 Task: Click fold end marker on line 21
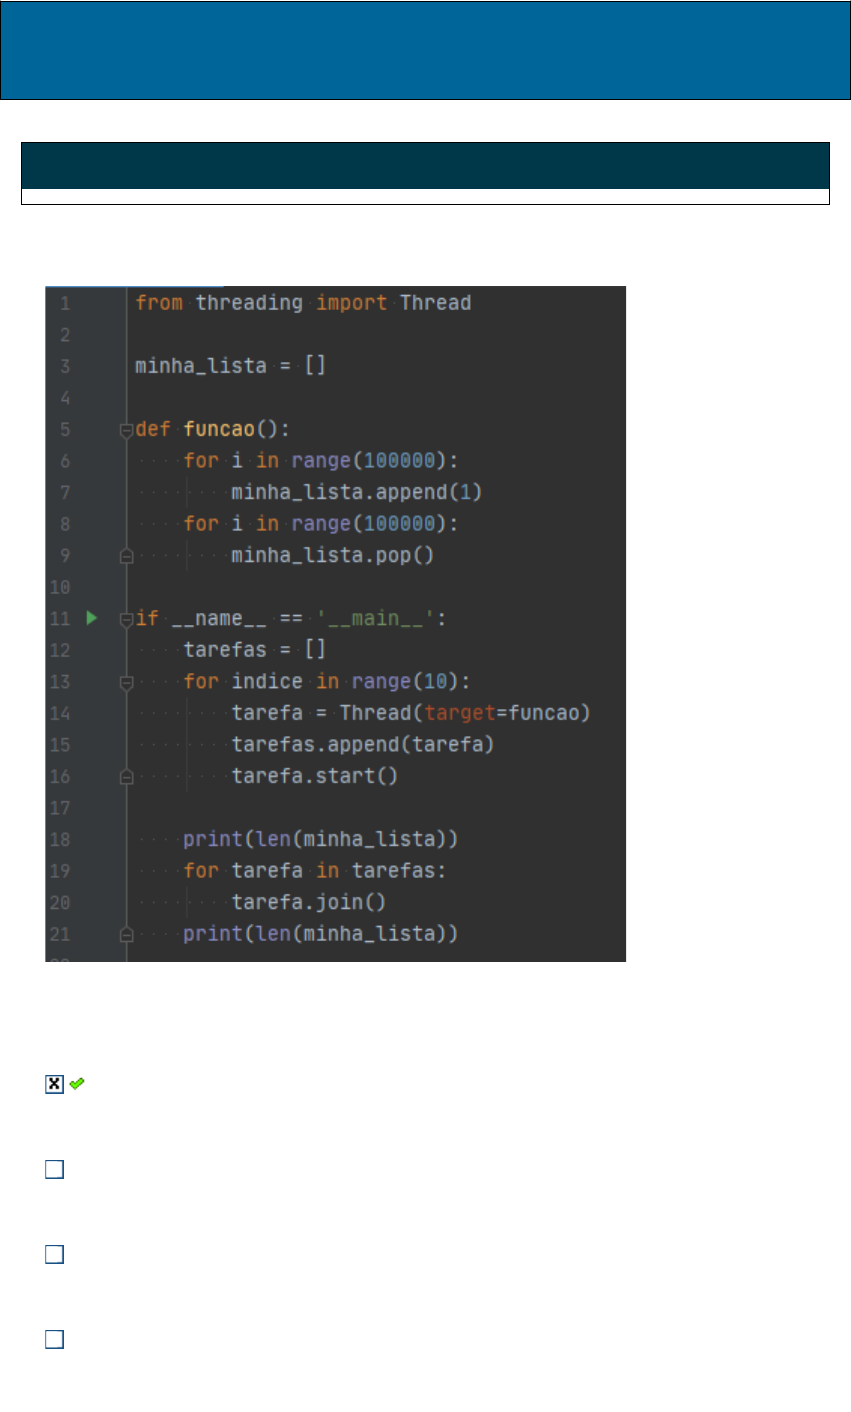click(x=126, y=934)
